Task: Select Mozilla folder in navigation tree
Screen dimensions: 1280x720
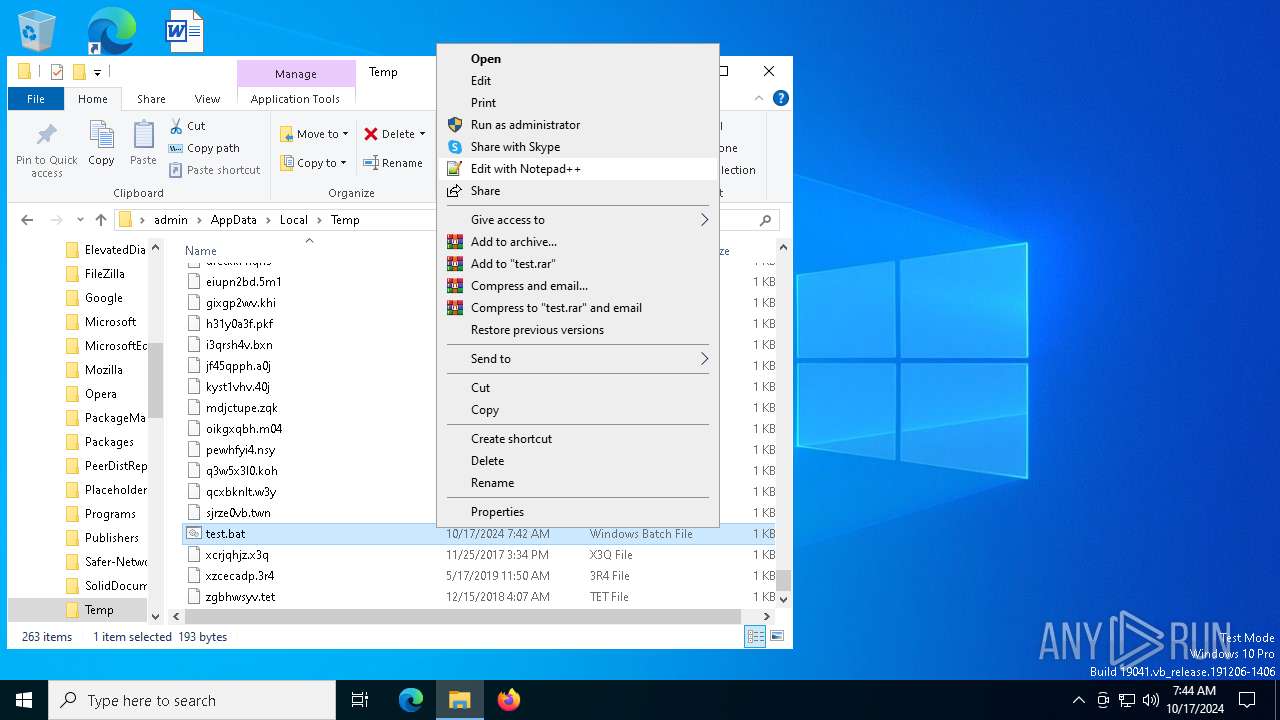Action: (104, 370)
